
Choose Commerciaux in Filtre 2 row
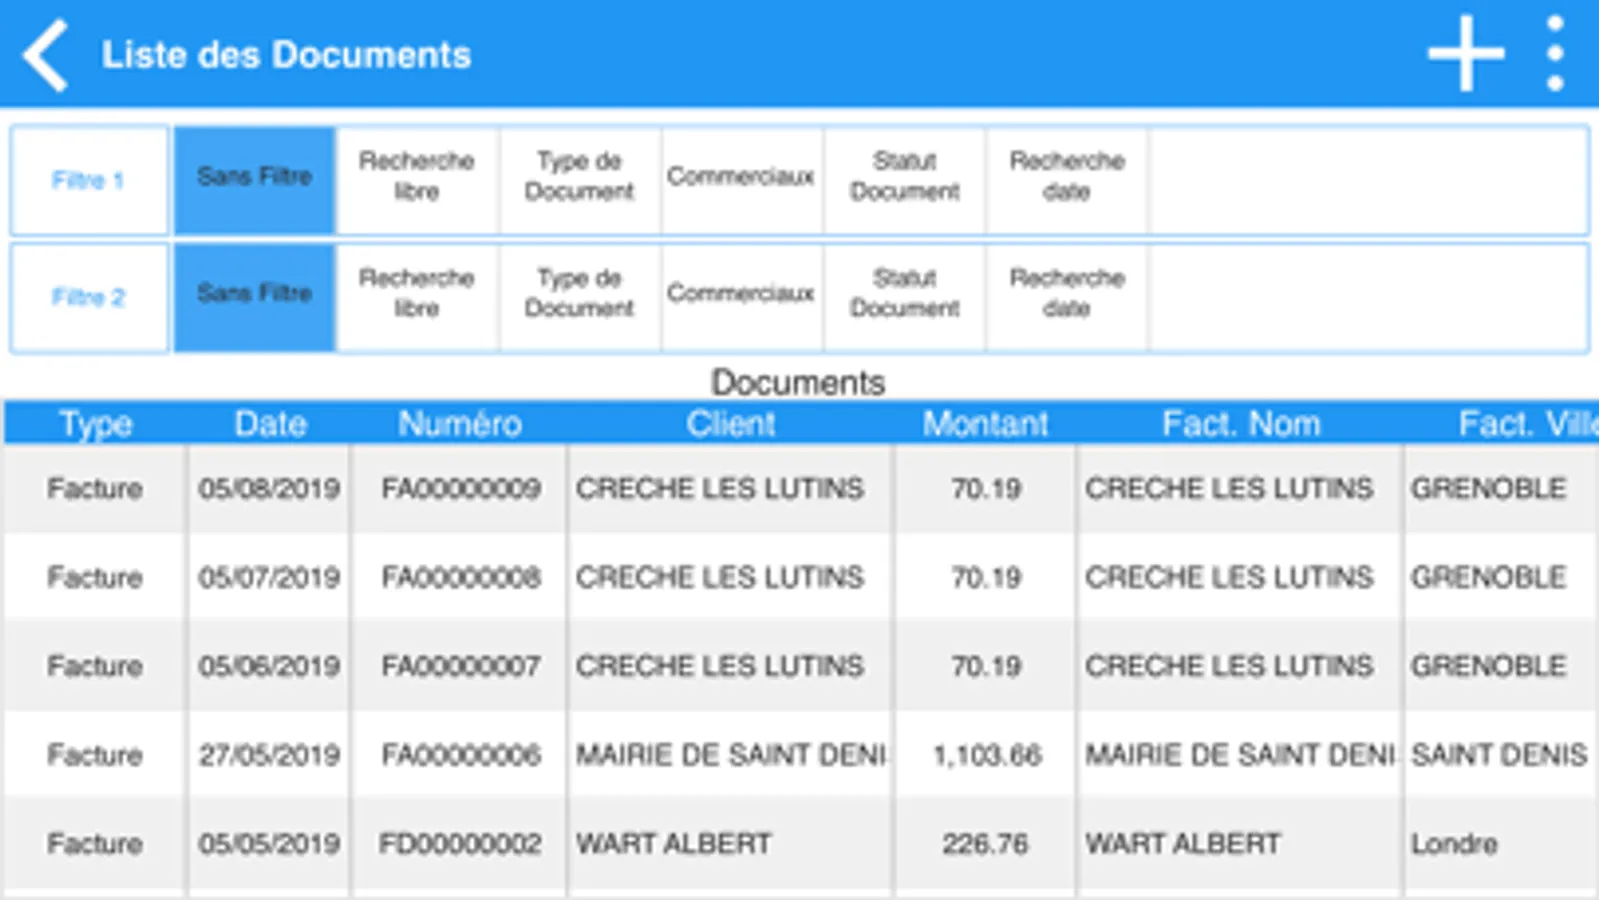click(741, 297)
